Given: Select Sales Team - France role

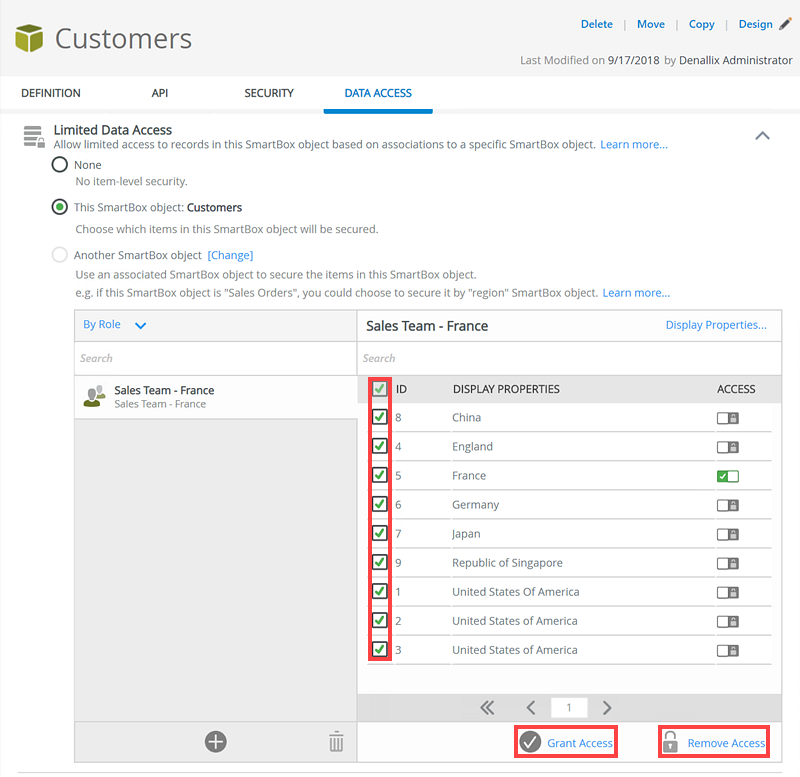Looking at the screenshot, I should coord(164,397).
